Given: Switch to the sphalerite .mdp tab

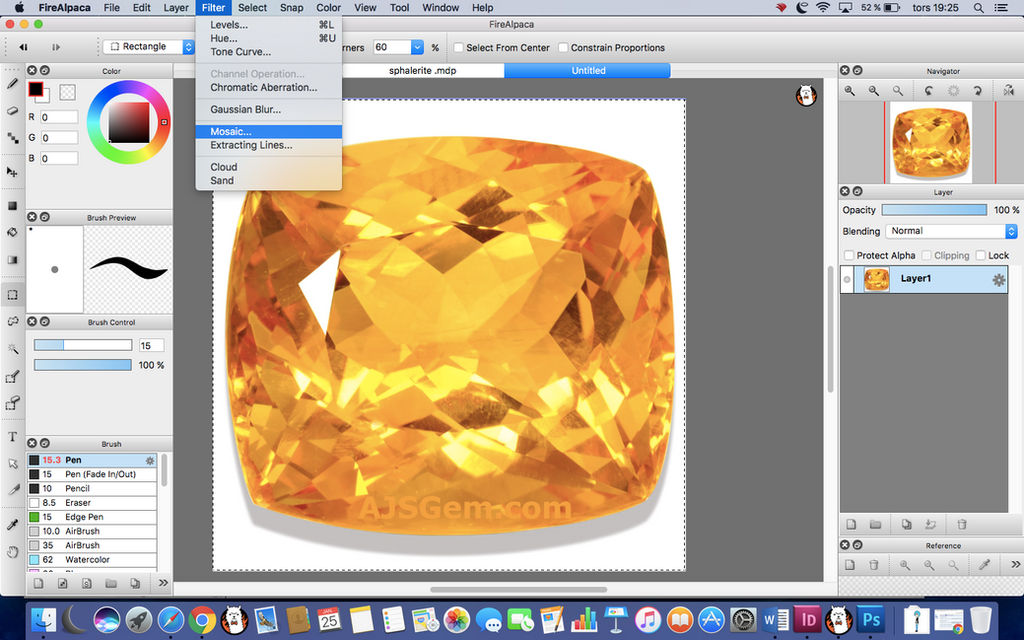Looking at the screenshot, I should coord(423,71).
